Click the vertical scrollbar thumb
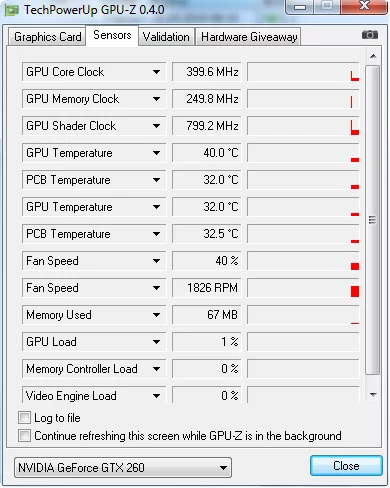 [373, 220]
